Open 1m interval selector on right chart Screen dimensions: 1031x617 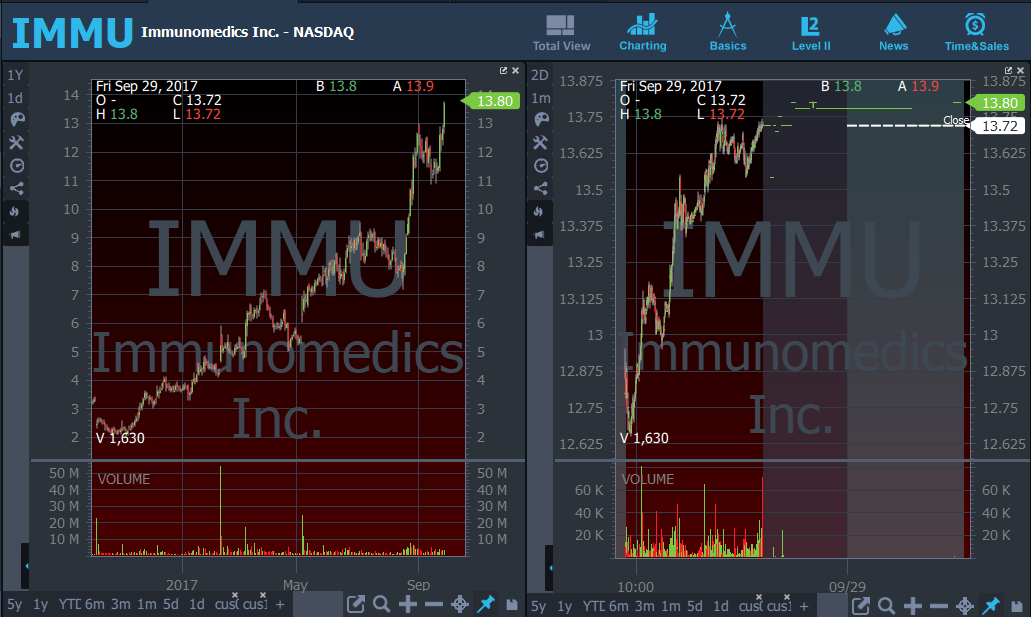[541, 98]
